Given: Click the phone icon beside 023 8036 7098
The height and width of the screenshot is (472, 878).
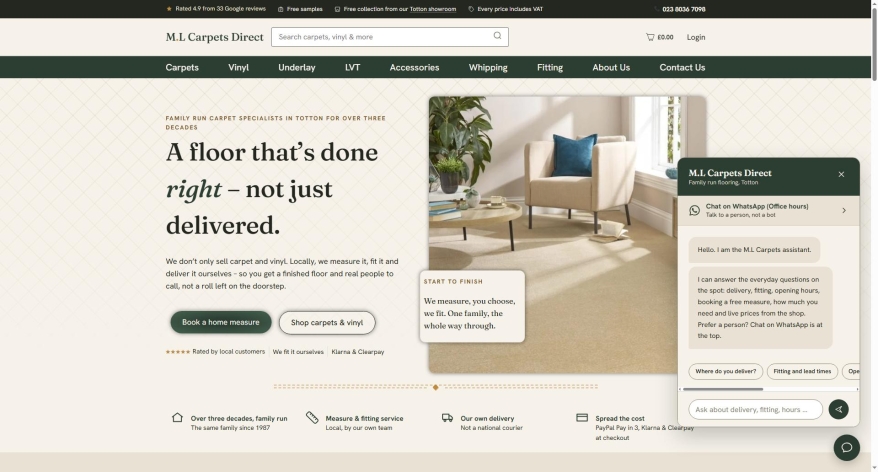Looking at the screenshot, I should tap(657, 9).
